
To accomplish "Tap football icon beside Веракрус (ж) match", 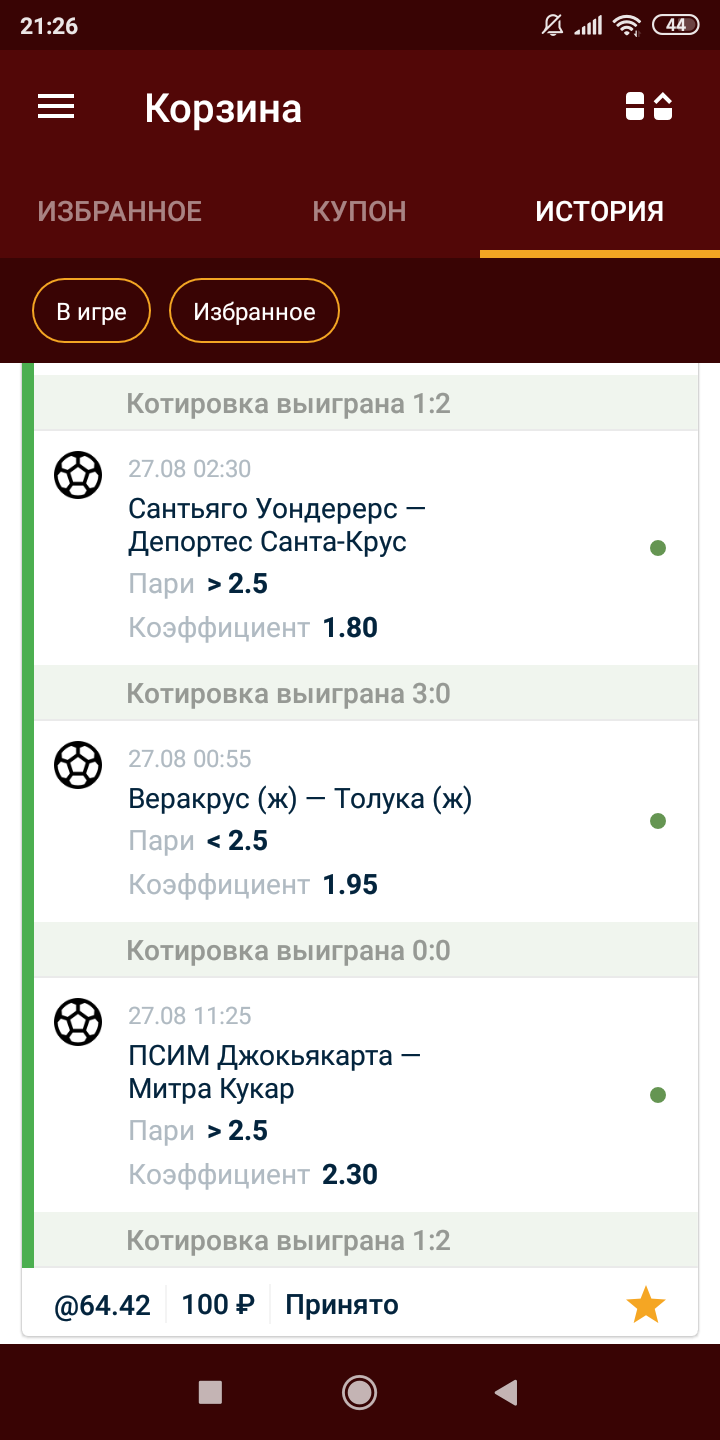I will click(78, 765).
